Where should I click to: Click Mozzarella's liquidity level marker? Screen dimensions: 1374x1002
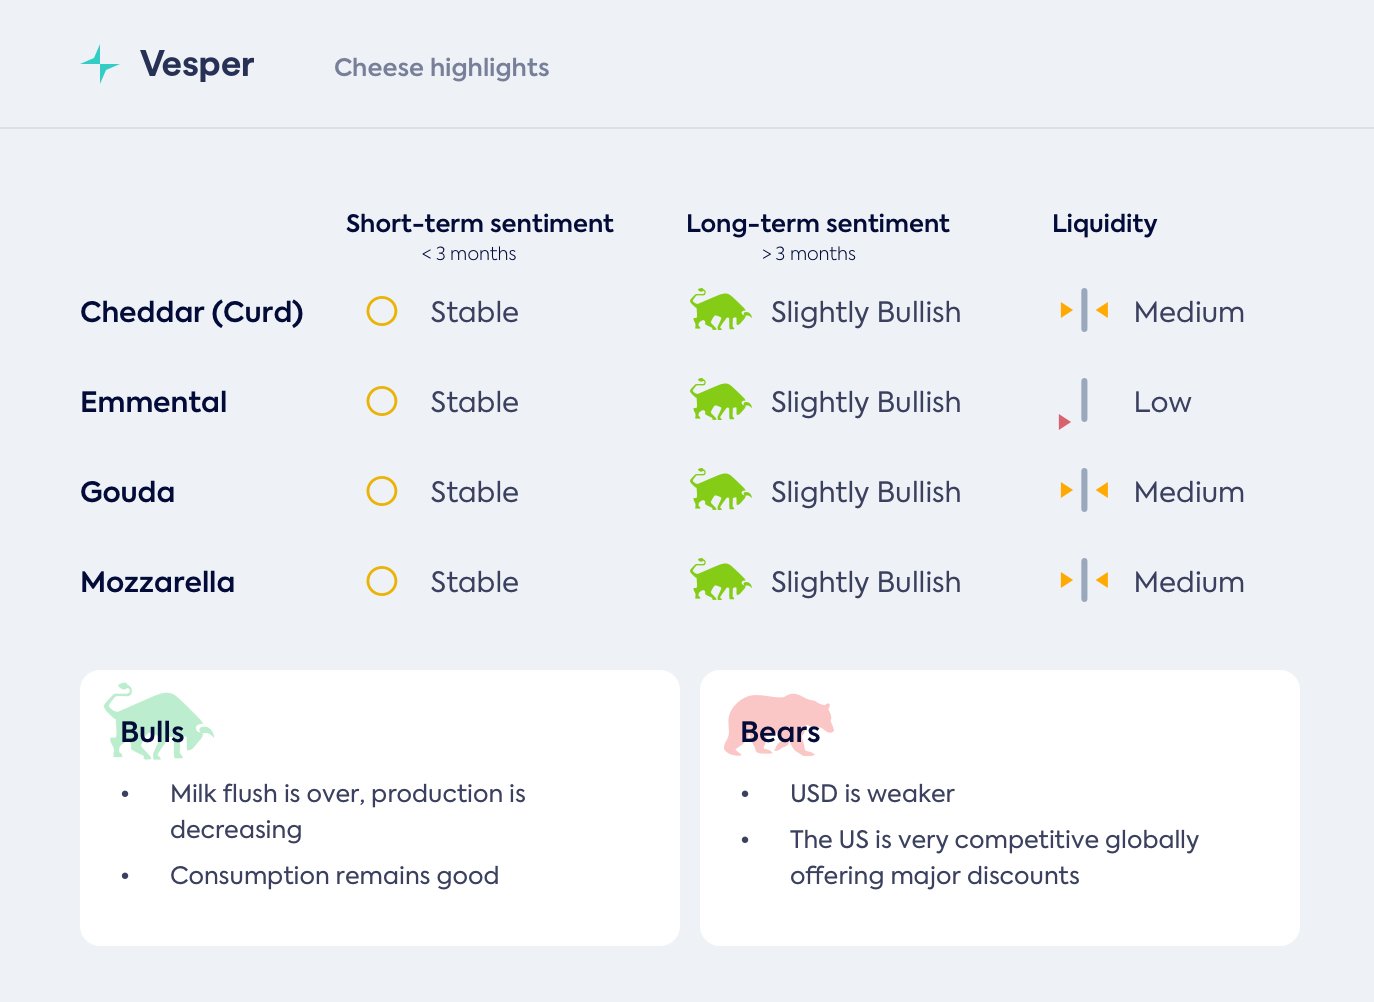[x=1084, y=581]
